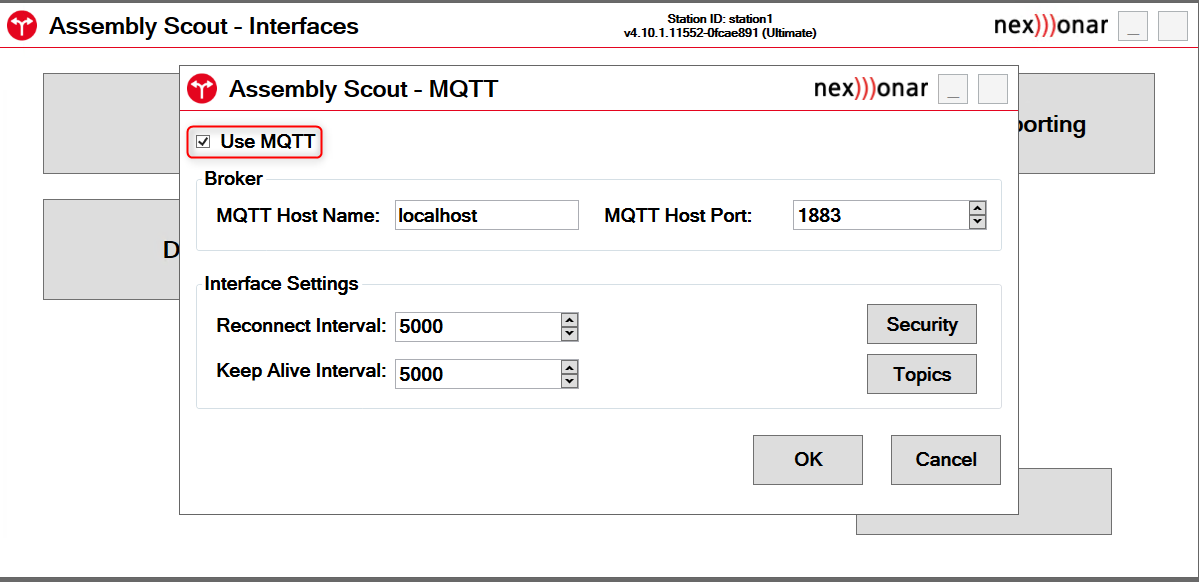This screenshot has width=1199, height=582.
Task: Increase the MQTT Host Port value
Action: [976, 208]
